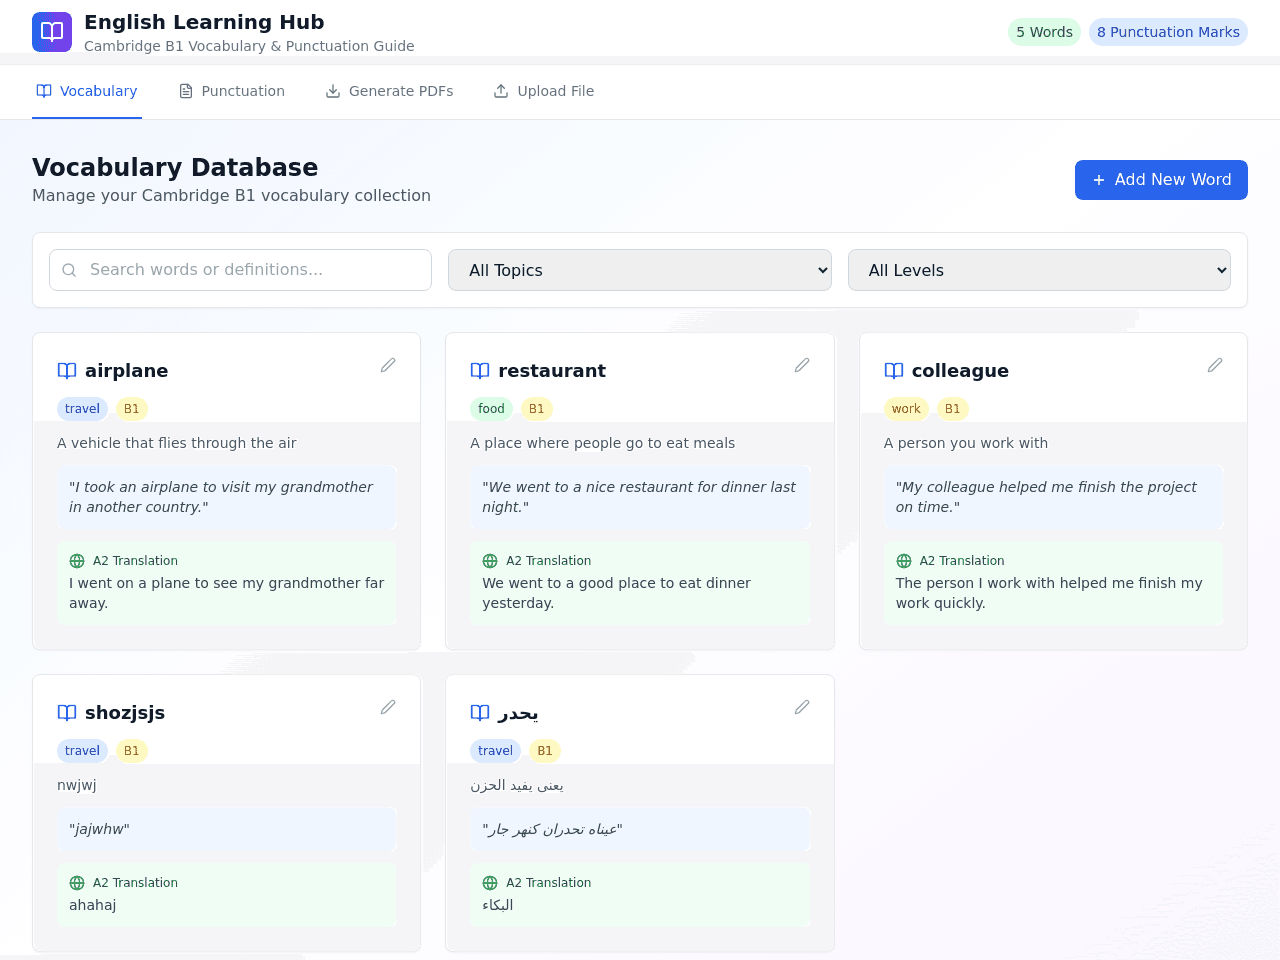The height and width of the screenshot is (960, 1280).
Task: Edit the restaurant word using the pencil icon
Action: tap(802, 365)
